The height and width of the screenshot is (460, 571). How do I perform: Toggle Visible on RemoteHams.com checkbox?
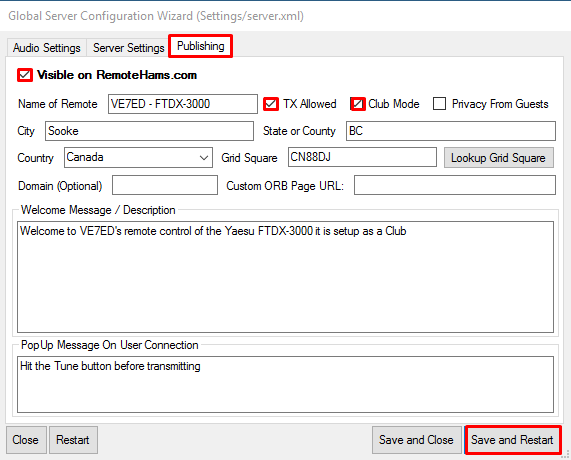click(25, 75)
